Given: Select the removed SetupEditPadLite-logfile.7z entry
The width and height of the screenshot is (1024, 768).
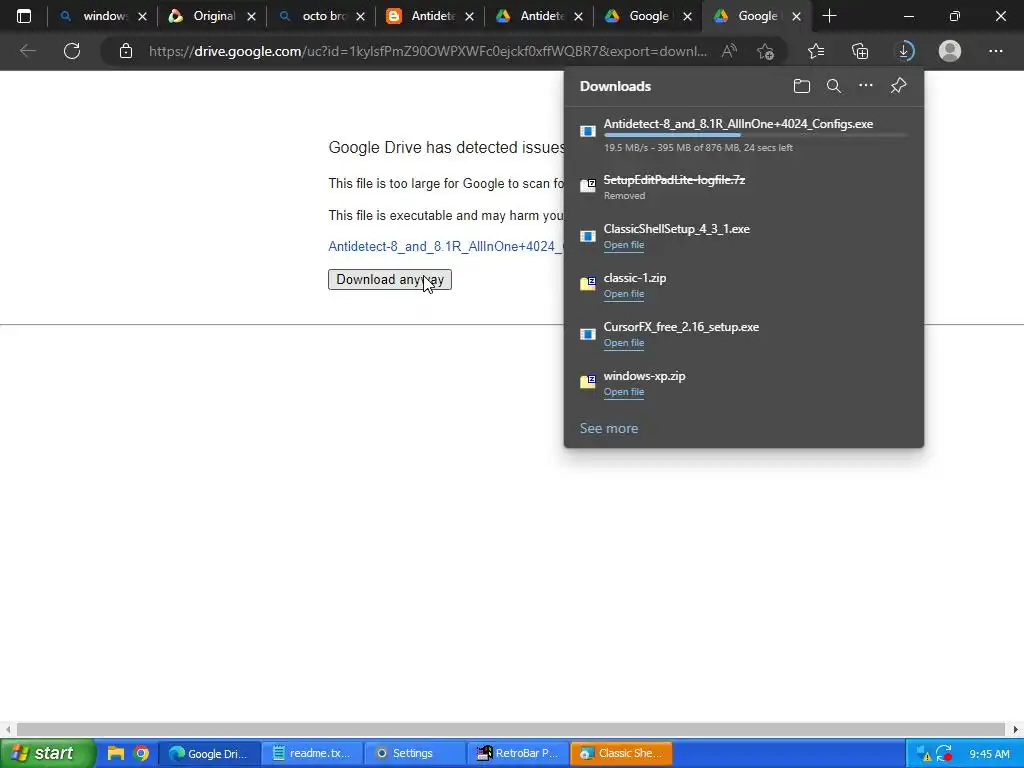Looking at the screenshot, I should click(x=743, y=187).
